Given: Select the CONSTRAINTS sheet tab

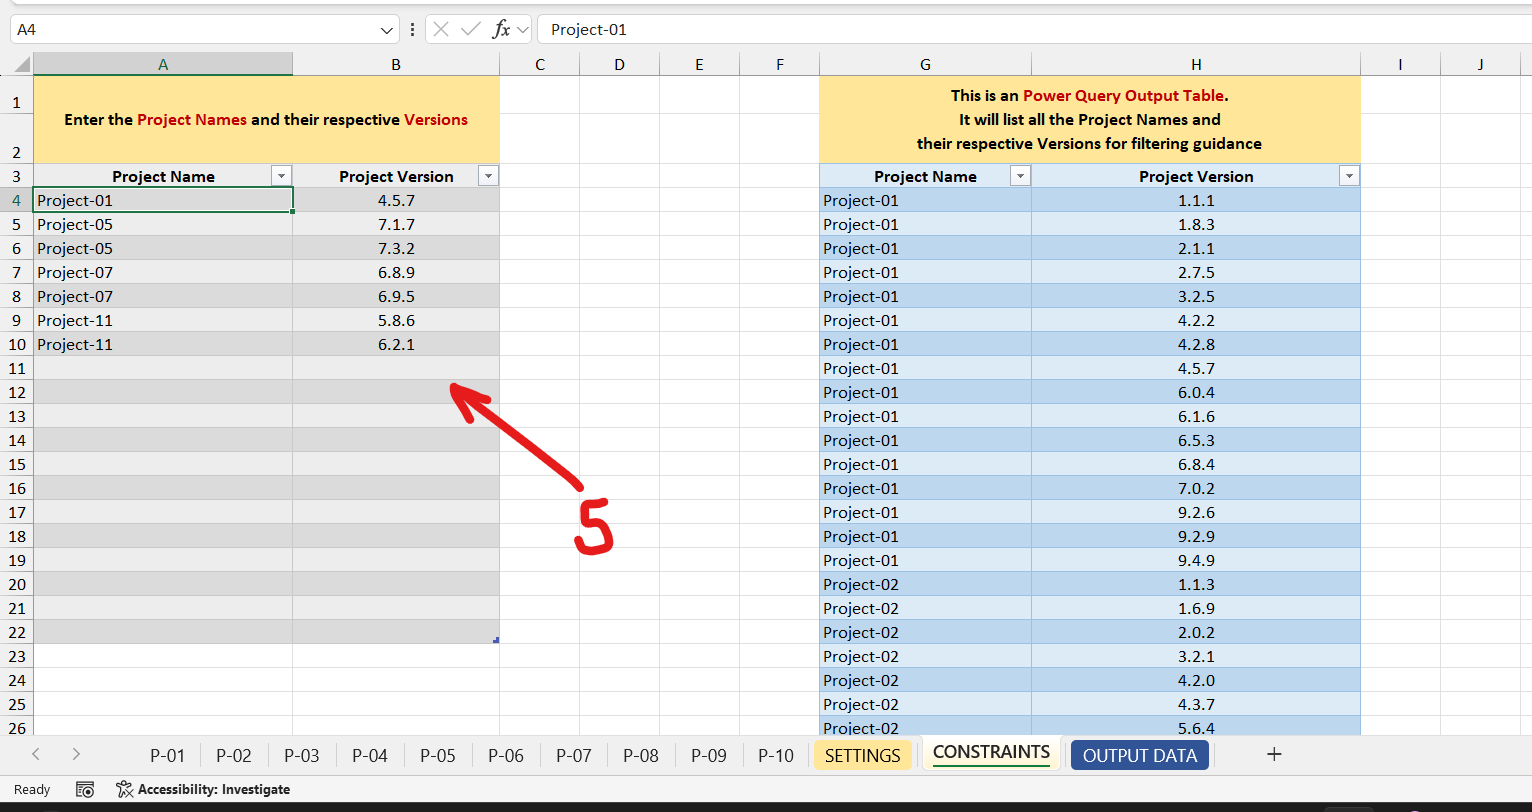Looking at the screenshot, I should tap(991, 753).
